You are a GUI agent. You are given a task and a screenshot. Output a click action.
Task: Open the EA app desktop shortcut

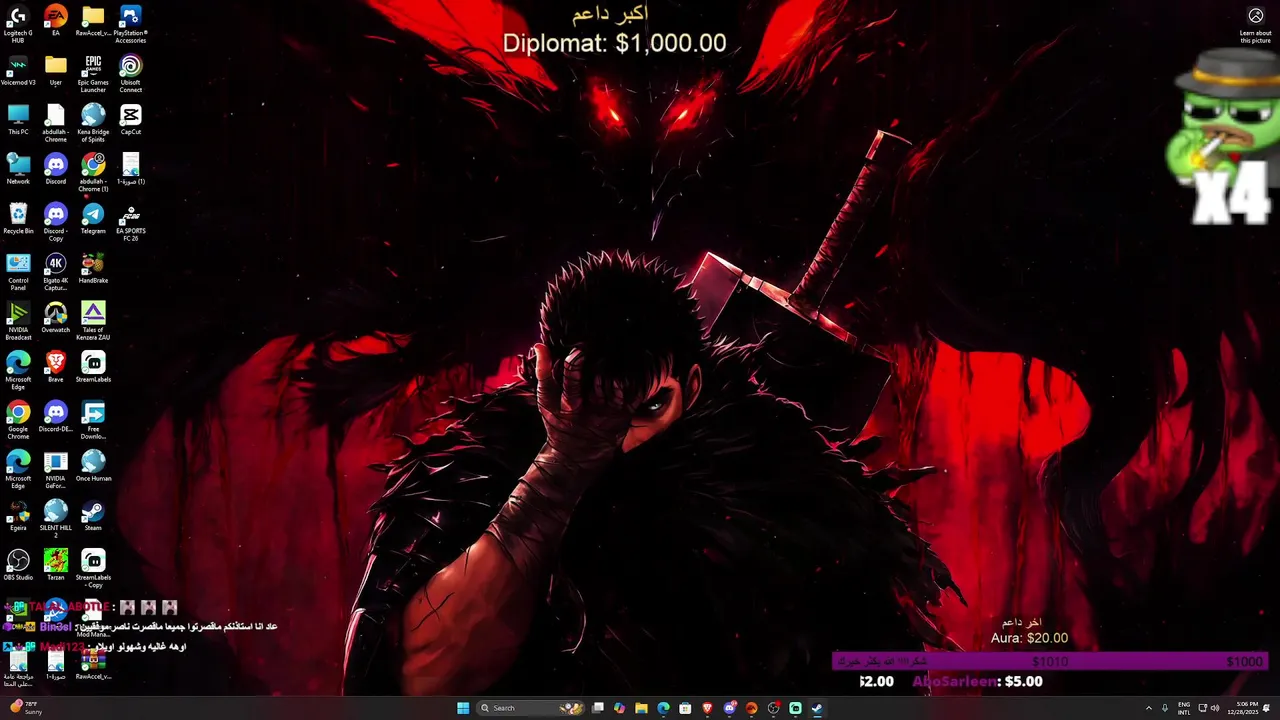[x=56, y=21]
